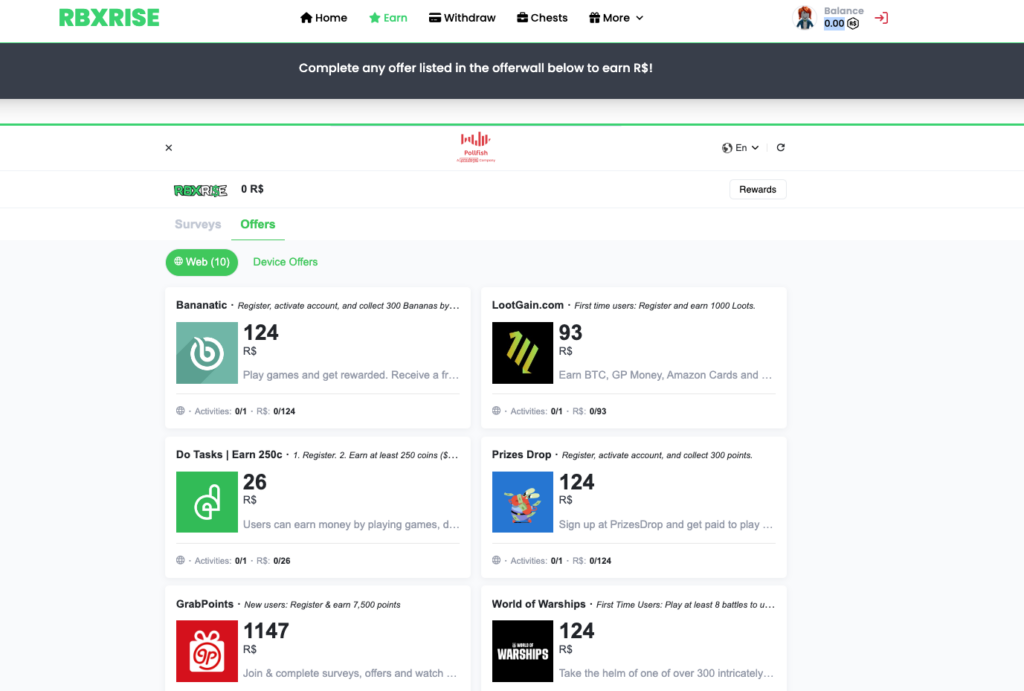Open the Bananatic offer title
Viewport: 1024px width, 691px height.
pyautogui.click(x=201, y=305)
